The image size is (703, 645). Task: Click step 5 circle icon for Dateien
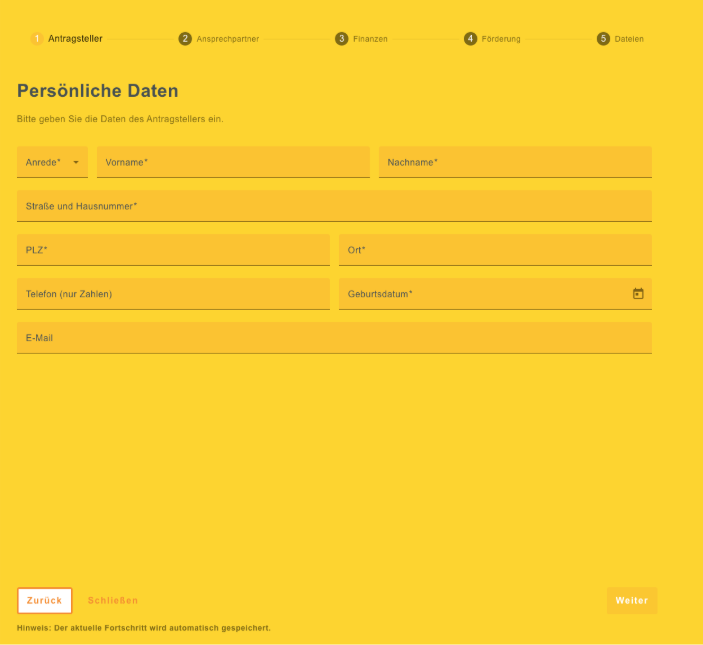603,39
